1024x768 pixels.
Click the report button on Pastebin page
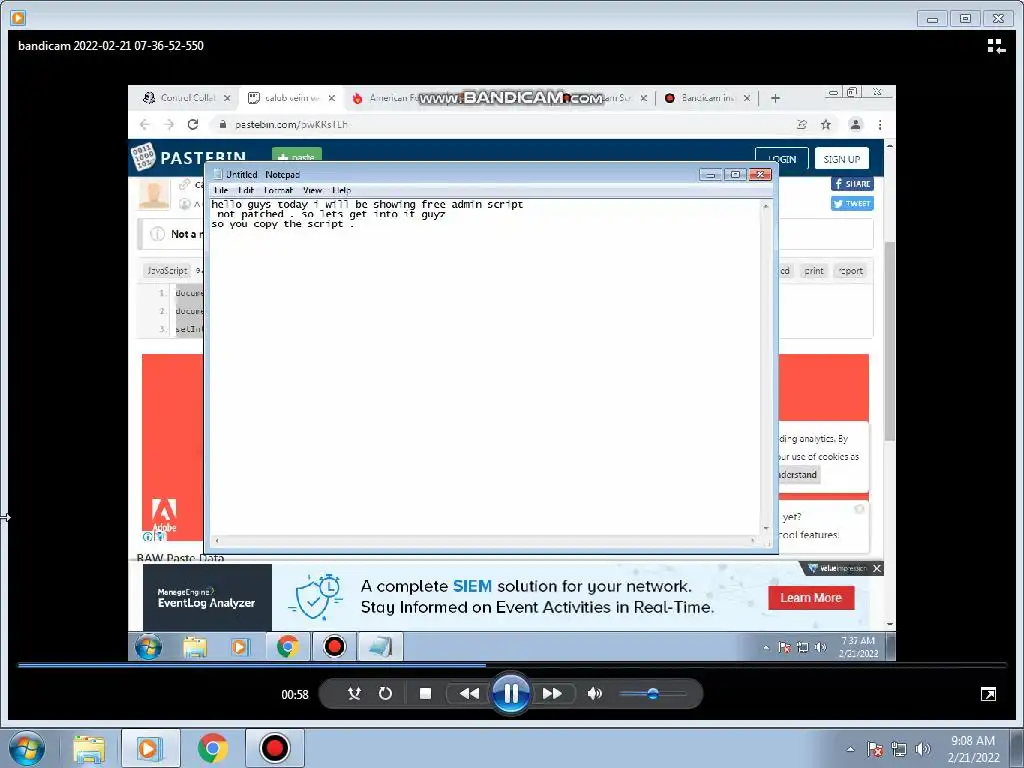click(x=850, y=270)
